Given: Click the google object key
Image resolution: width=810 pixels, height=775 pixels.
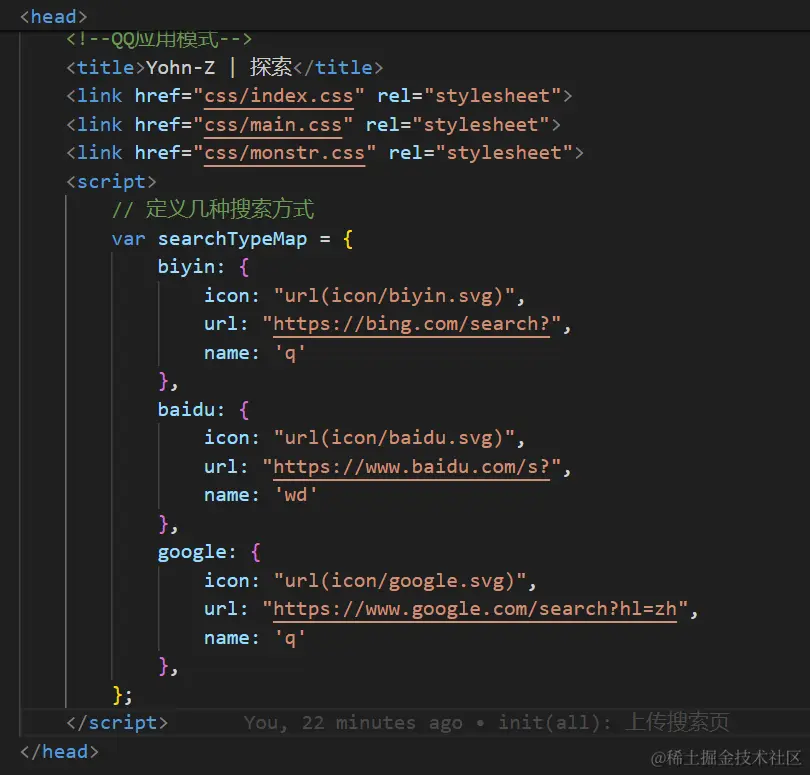Looking at the screenshot, I should point(192,552).
